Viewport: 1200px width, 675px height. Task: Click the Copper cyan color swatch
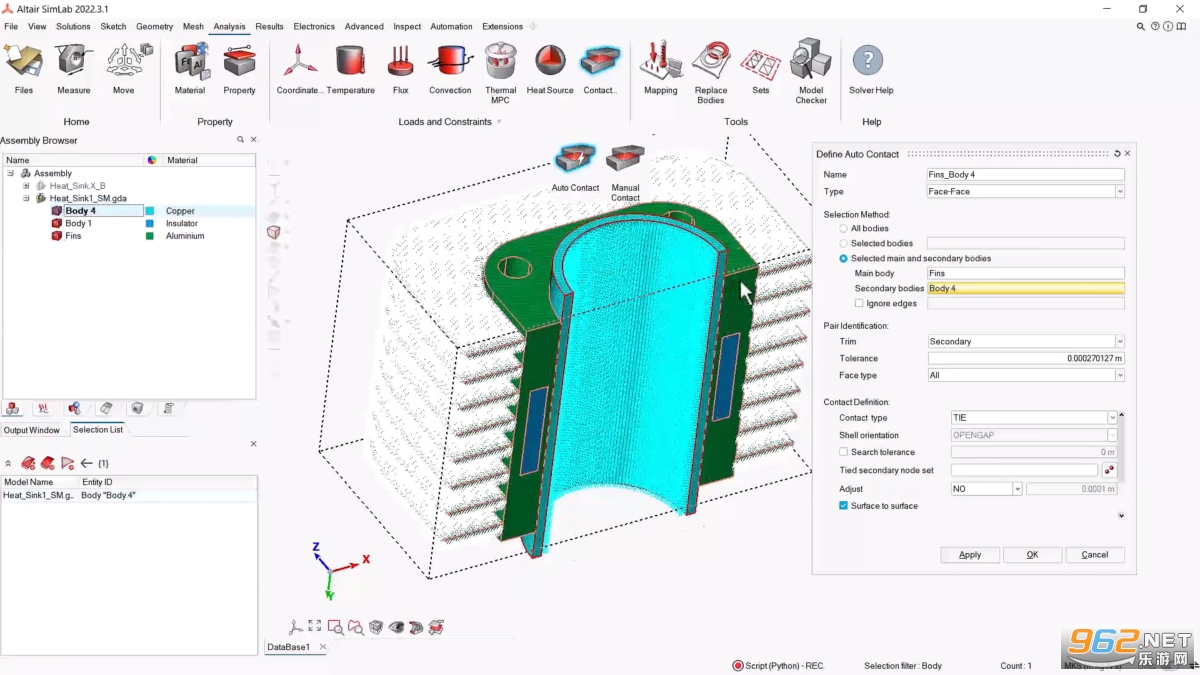[150, 211]
